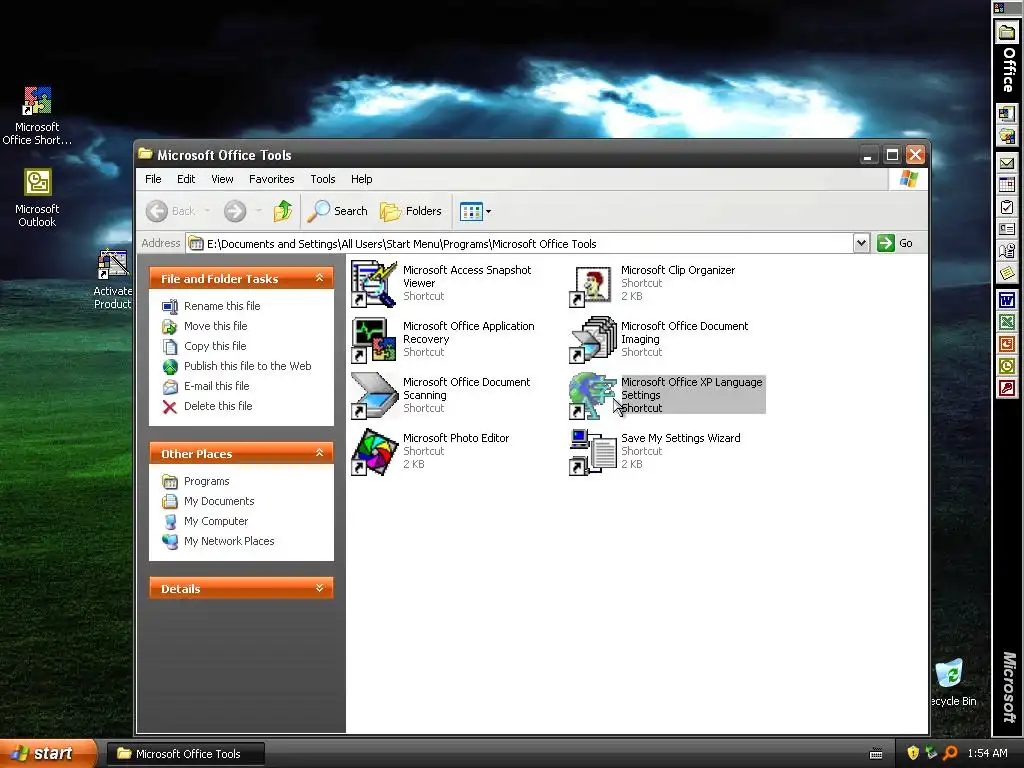Viewport: 1024px width, 768px height.
Task: Open the Microsoft Access Snapshot Viewer shortcut icon
Action: point(374,283)
